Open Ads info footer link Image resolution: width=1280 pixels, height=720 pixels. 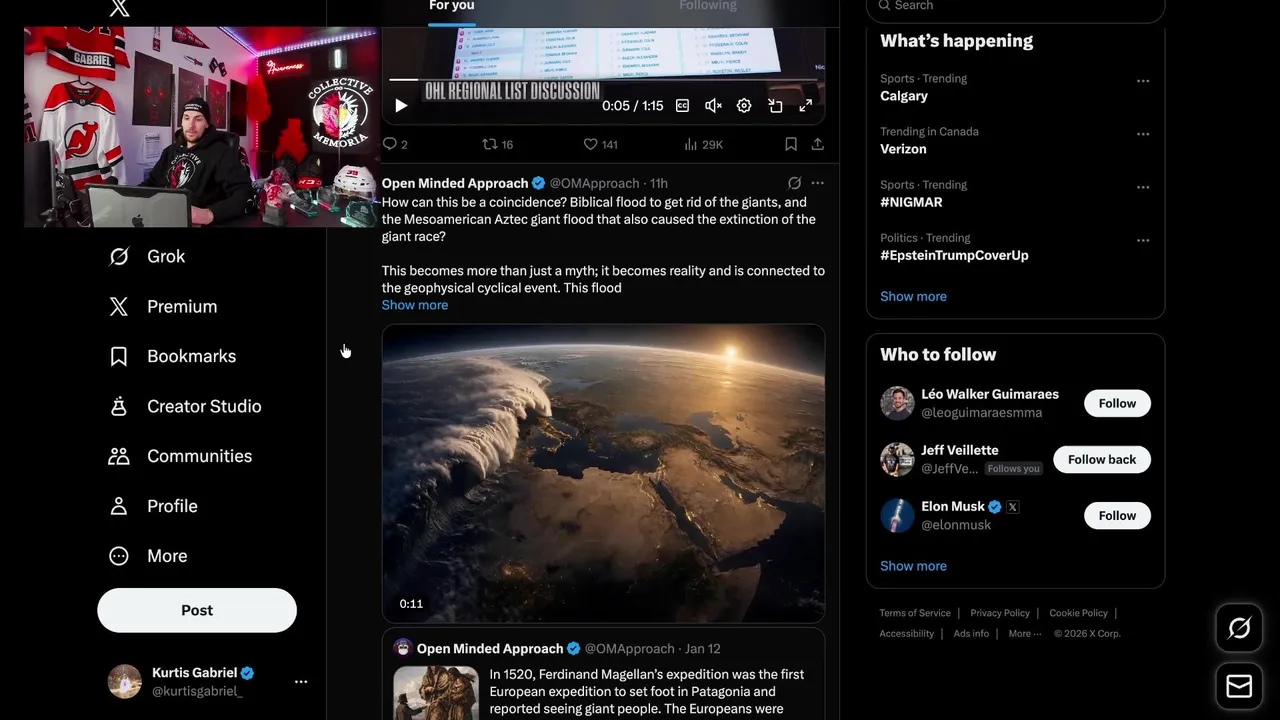tap(971, 633)
